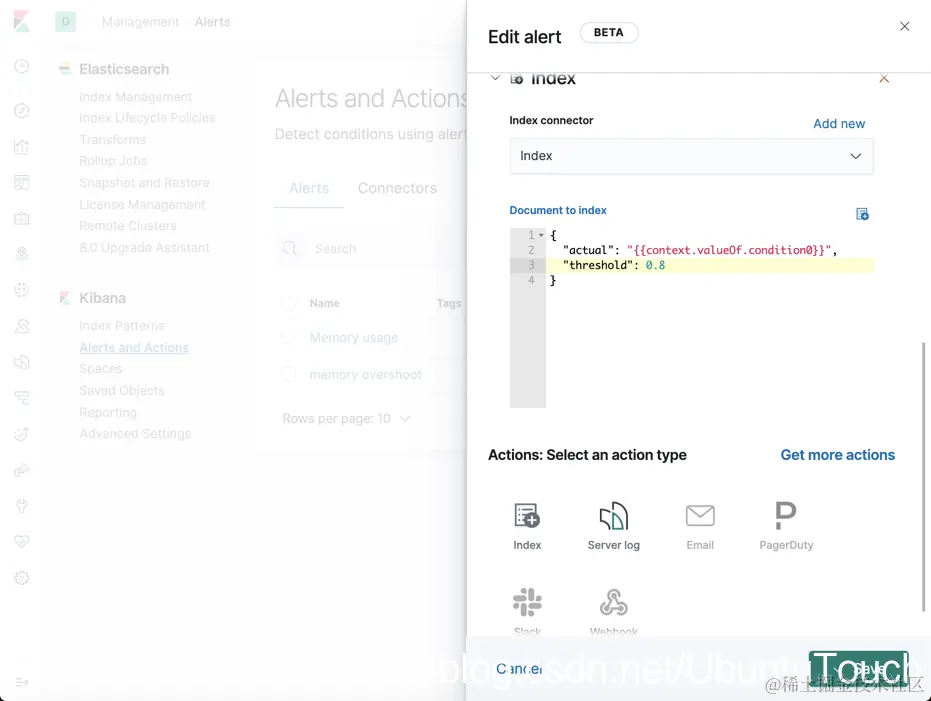
Task: Switch to the Alerts tab
Action: [309, 188]
